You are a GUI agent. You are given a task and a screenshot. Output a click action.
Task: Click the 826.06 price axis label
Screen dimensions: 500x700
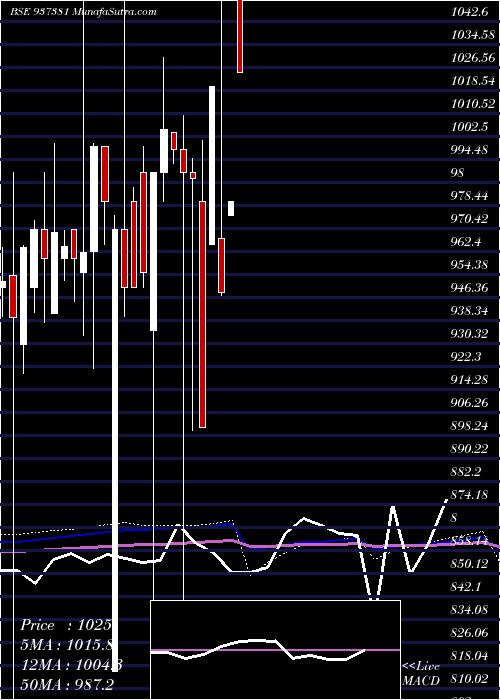[x=469, y=632]
